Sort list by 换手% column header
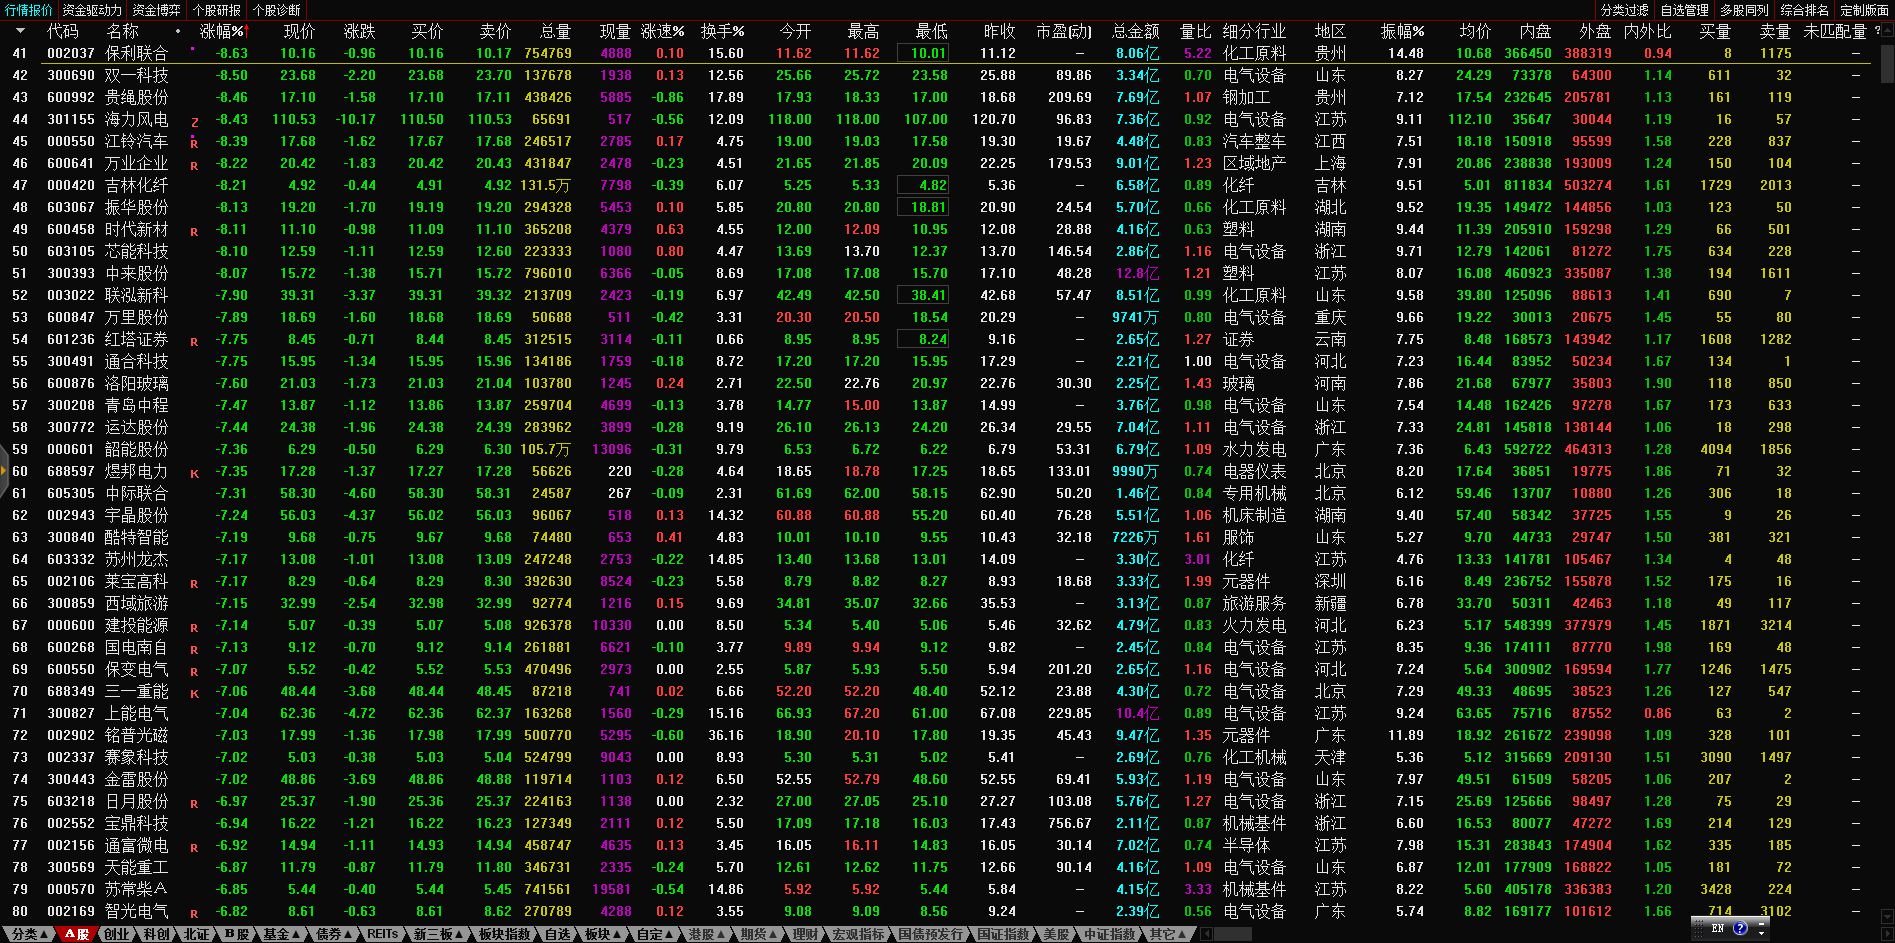The height and width of the screenshot is (943, 1895). click(722, 31)
